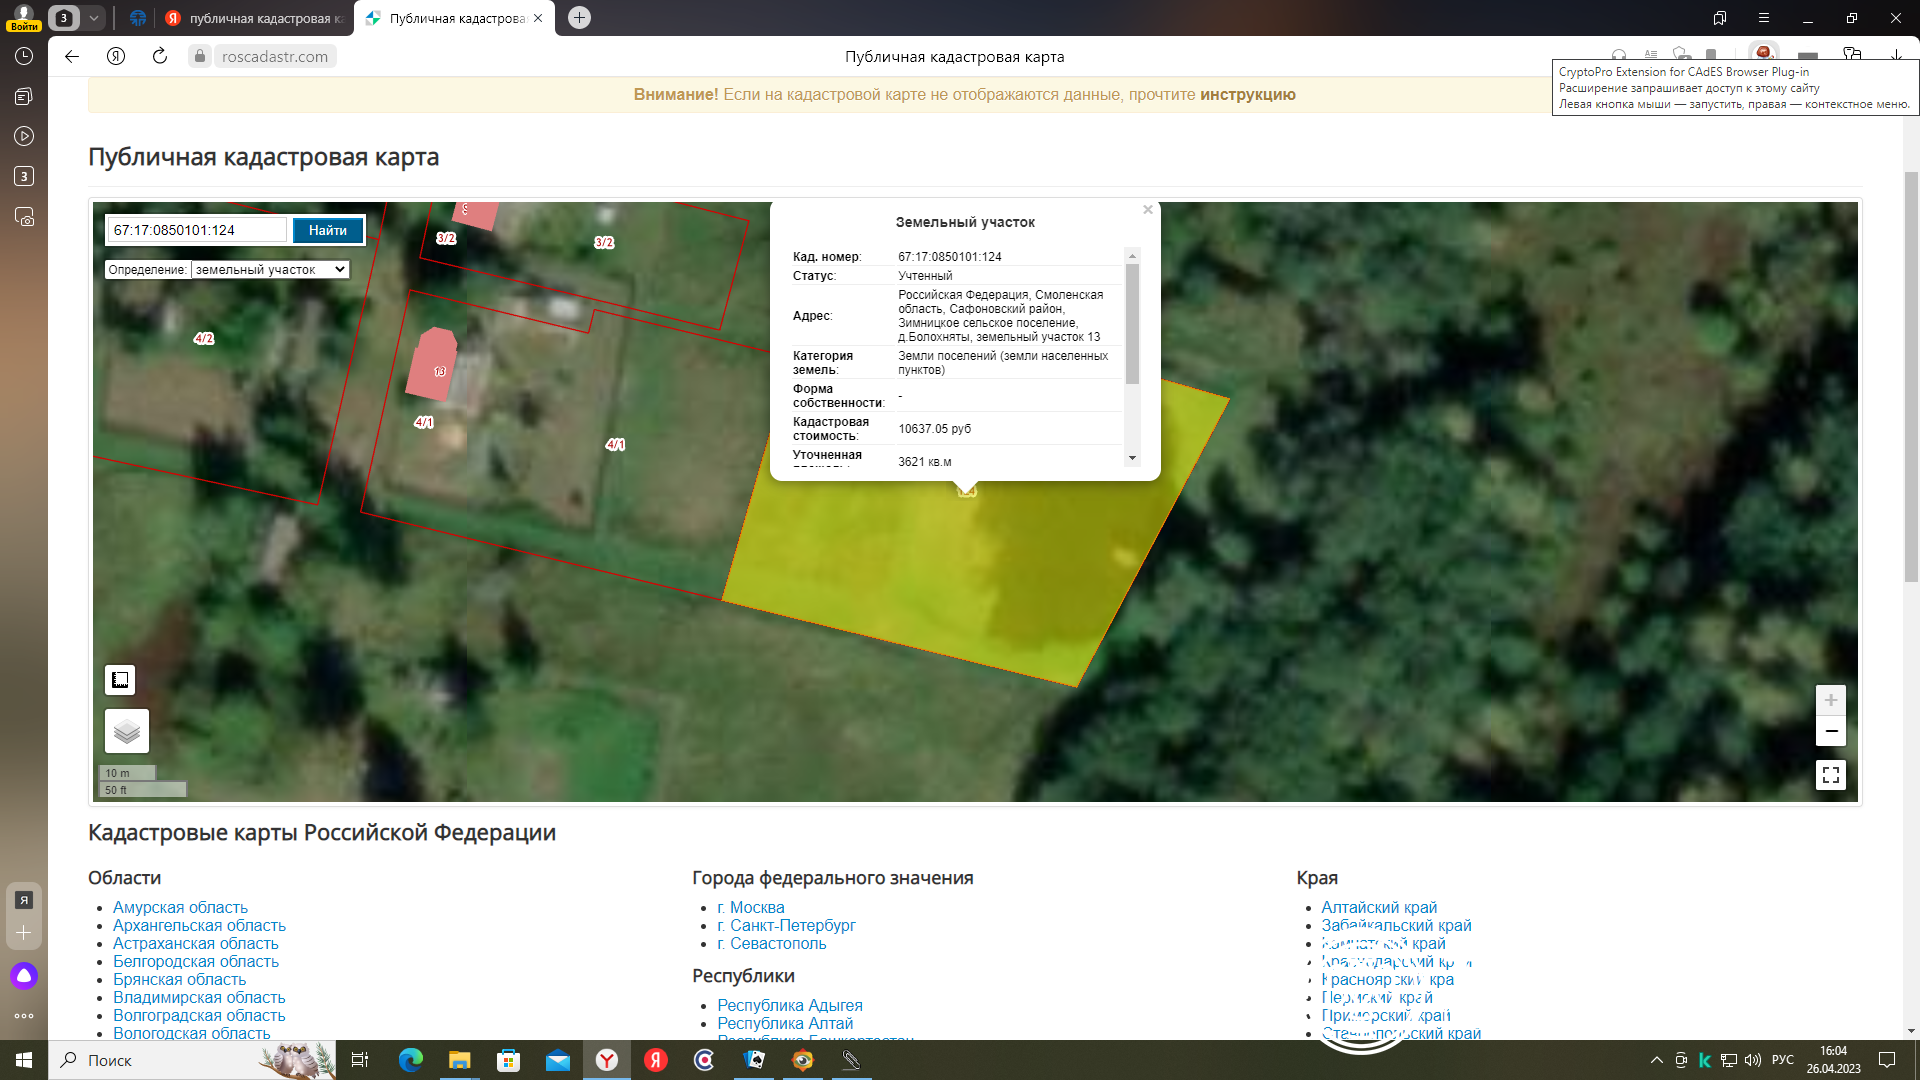1920x1080 pixels.
Task: Open the Забайкальский край link
Action: pos(1396,925)
